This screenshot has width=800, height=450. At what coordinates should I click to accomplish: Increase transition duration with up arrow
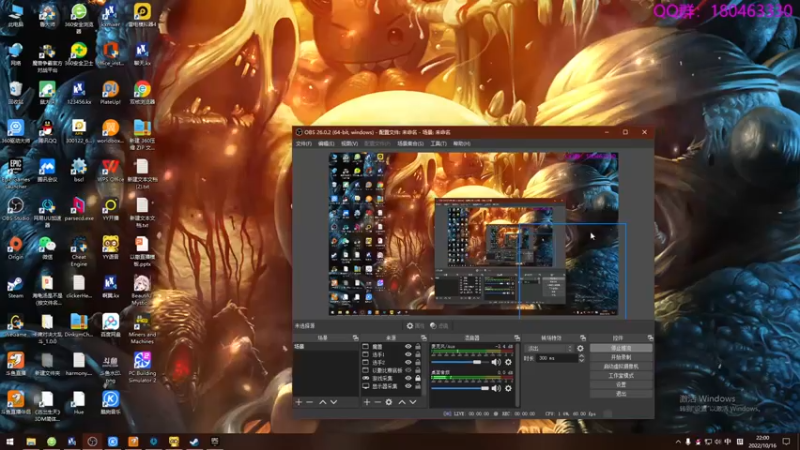(x=581, y=356)
